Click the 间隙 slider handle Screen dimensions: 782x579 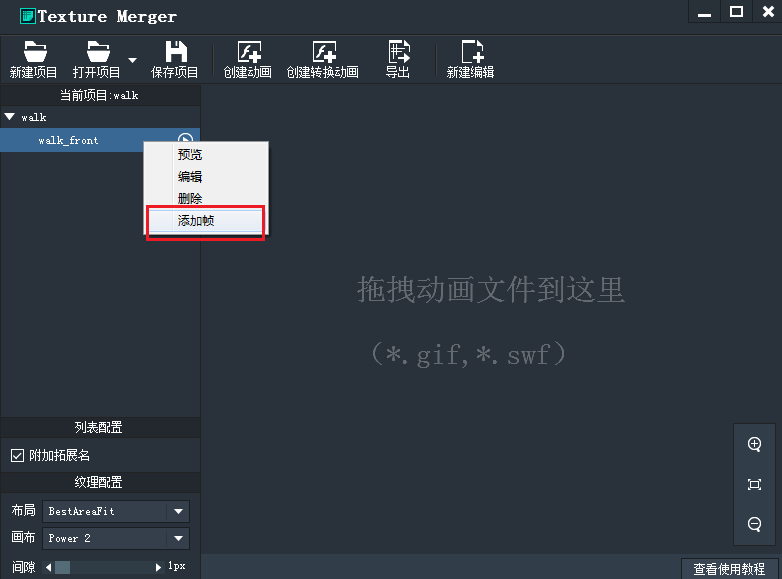[x=62, y=567]
